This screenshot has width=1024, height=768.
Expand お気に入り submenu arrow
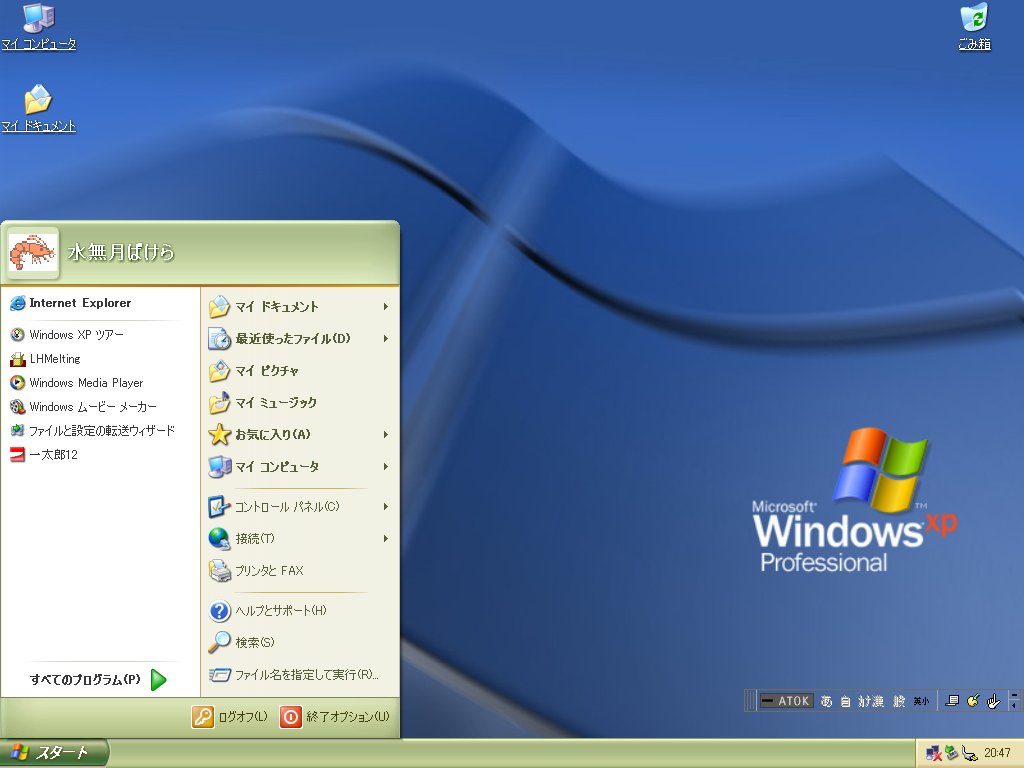(x=385, y=435)
